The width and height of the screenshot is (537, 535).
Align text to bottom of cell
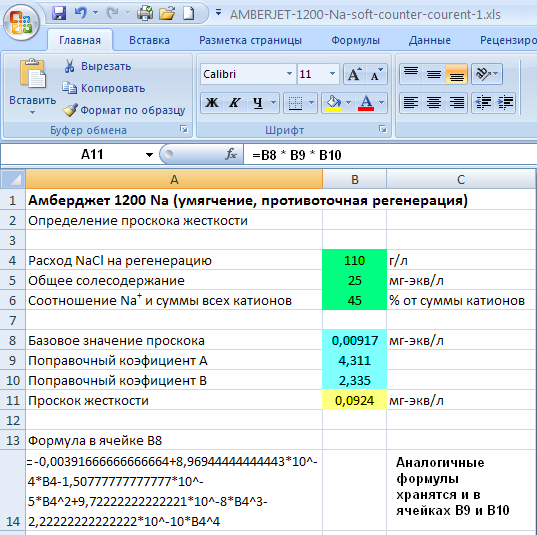click(457, 74)
